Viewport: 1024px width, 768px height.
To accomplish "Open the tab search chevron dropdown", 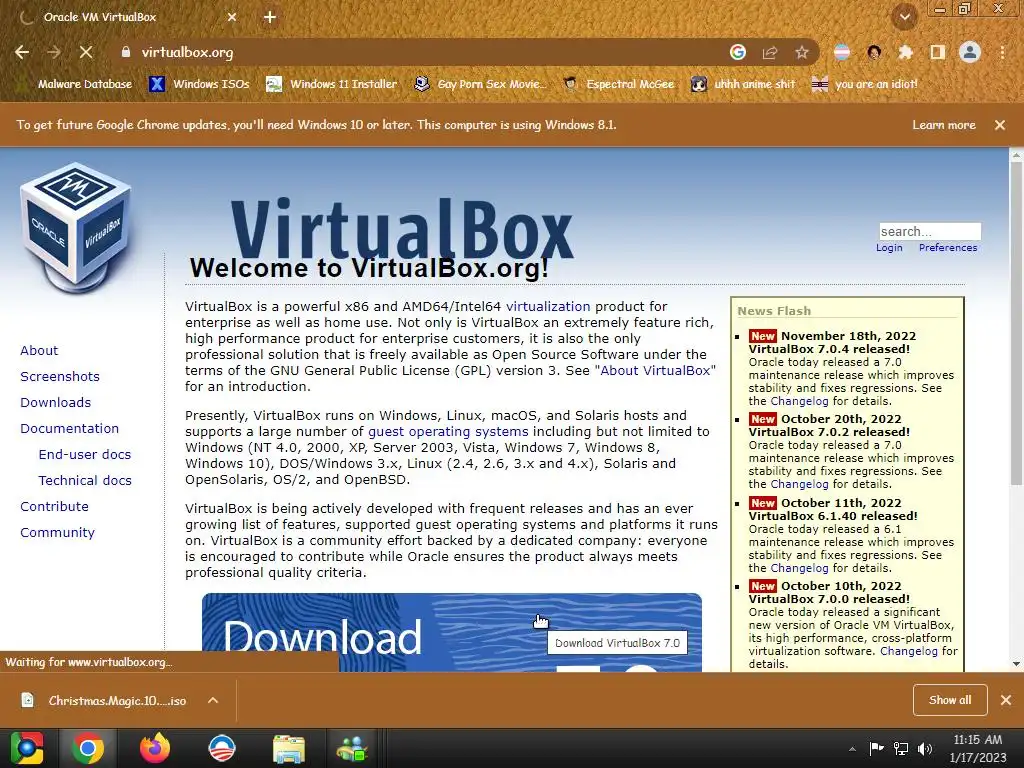I will 904,17.
